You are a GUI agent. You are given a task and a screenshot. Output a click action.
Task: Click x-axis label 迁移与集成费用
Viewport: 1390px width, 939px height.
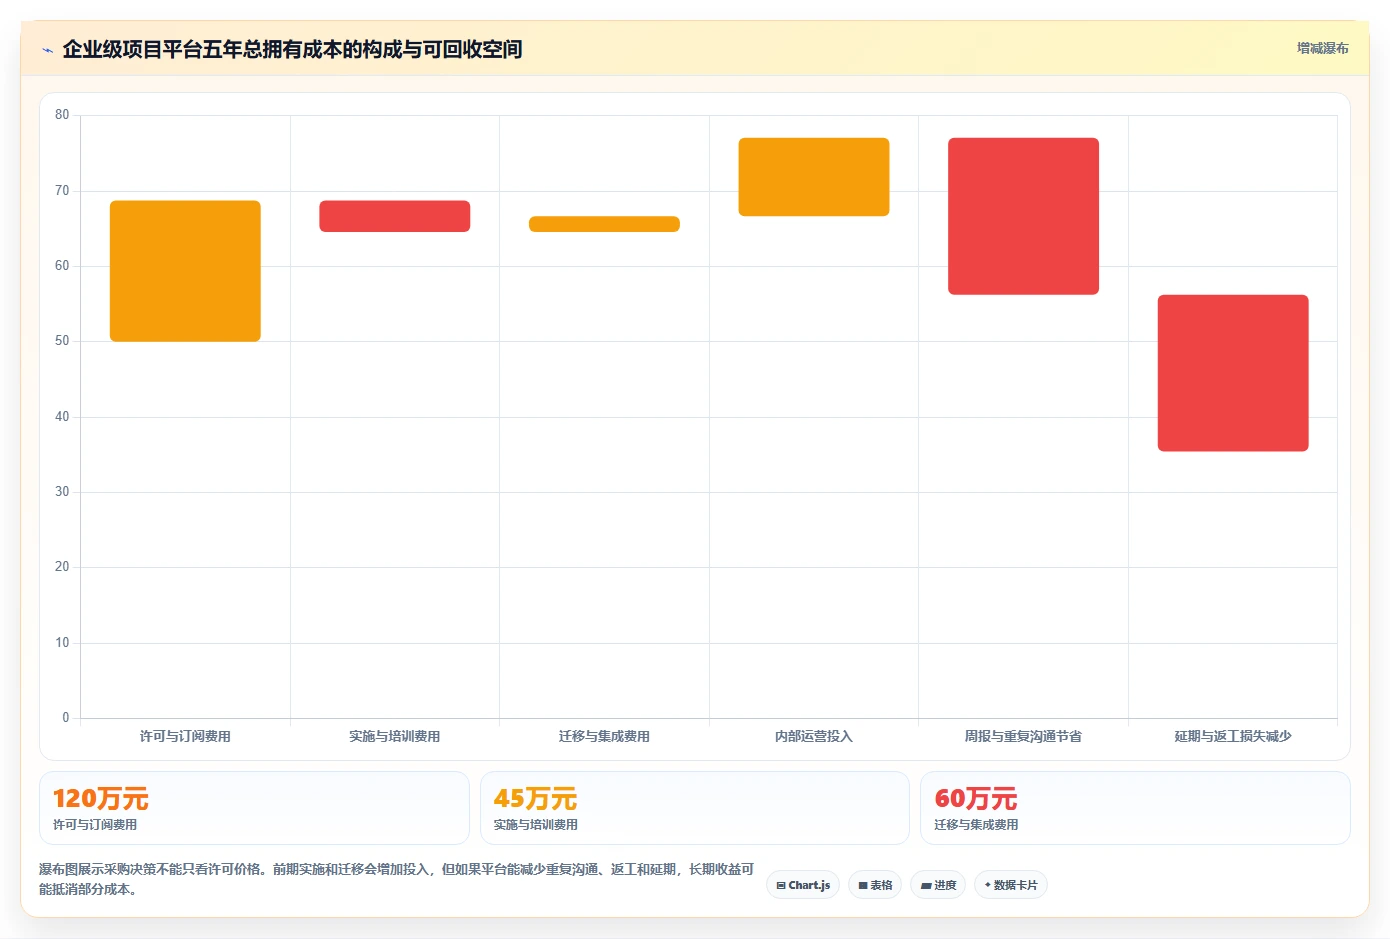[604, 736]
